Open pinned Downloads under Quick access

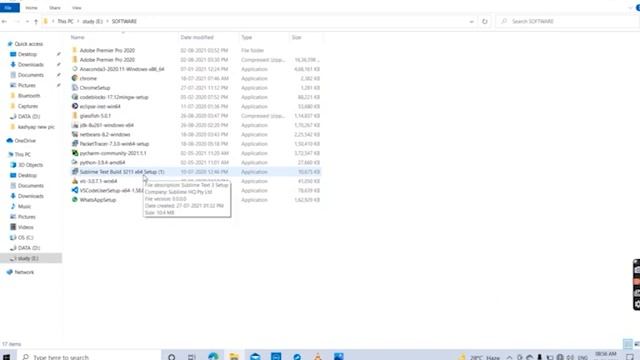click(x=31, y=64)
